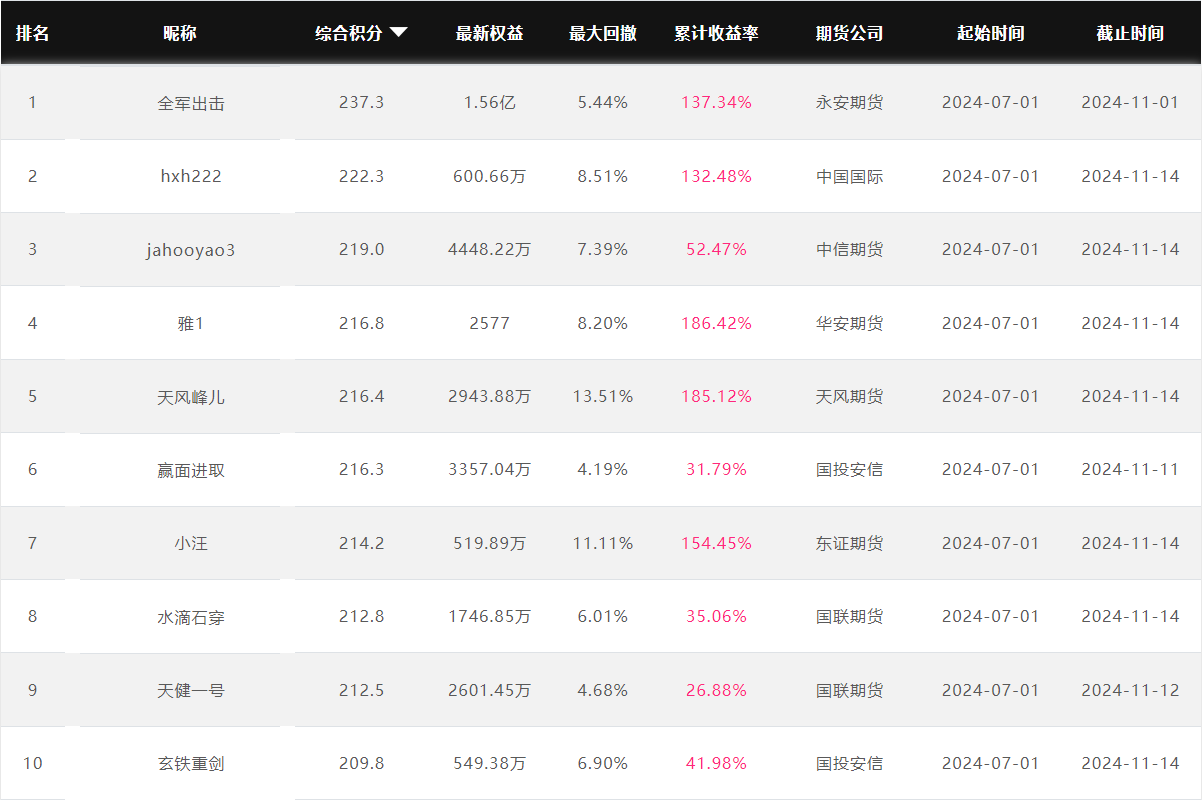Click the 最大回撤 column header
This screenshot has height=800, width=1202.
[603, 33]
